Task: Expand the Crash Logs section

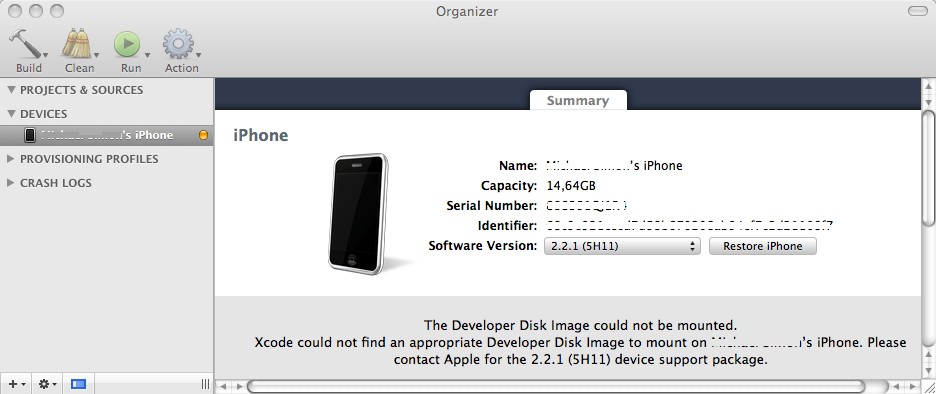Action: 11,183
